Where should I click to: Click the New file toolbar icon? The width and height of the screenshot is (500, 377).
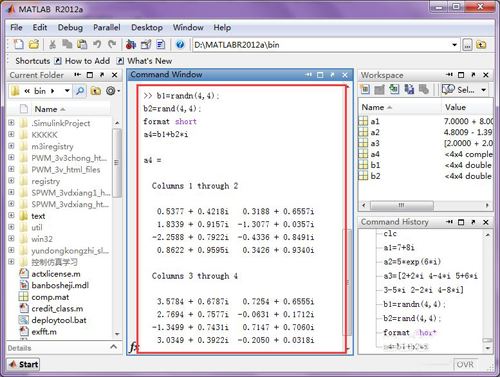(x=18, y=44)
